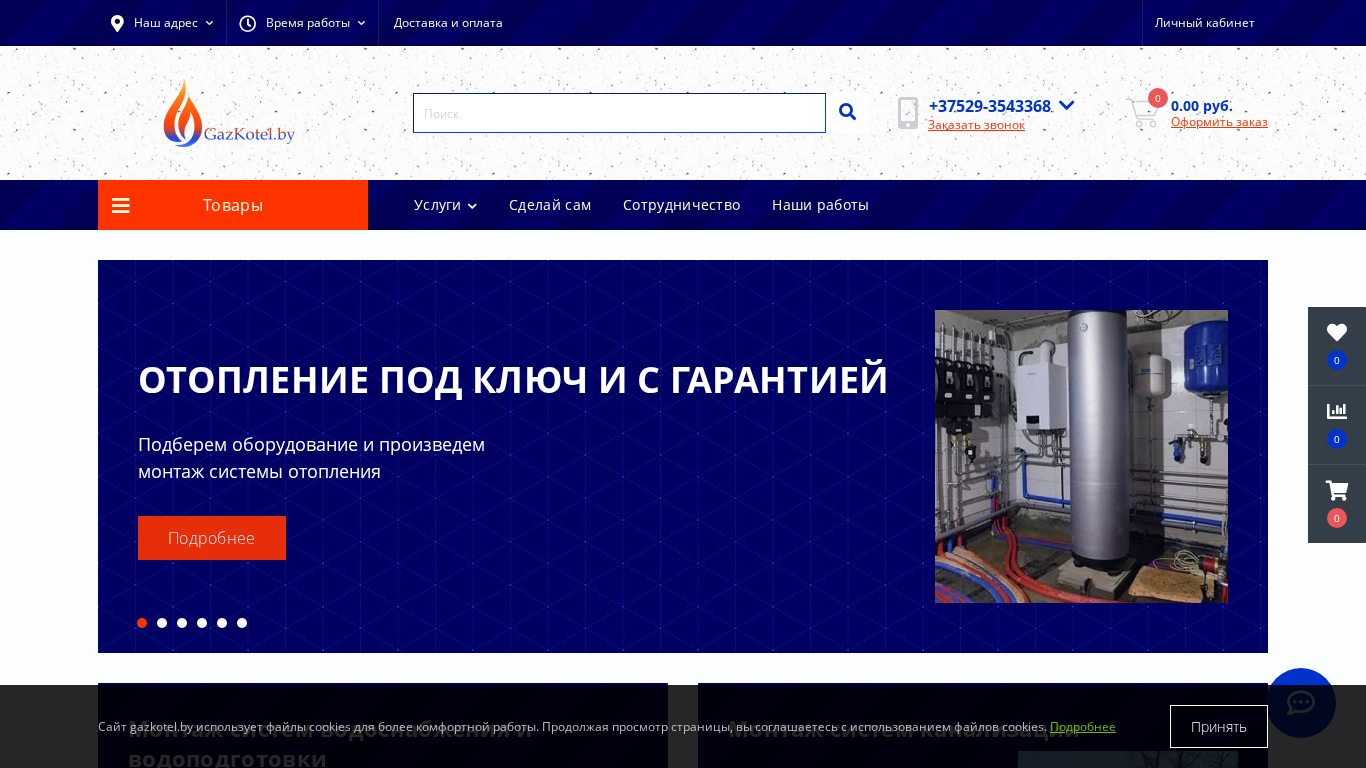
Task: Click the Подробнее banner button
Action: 212,538
